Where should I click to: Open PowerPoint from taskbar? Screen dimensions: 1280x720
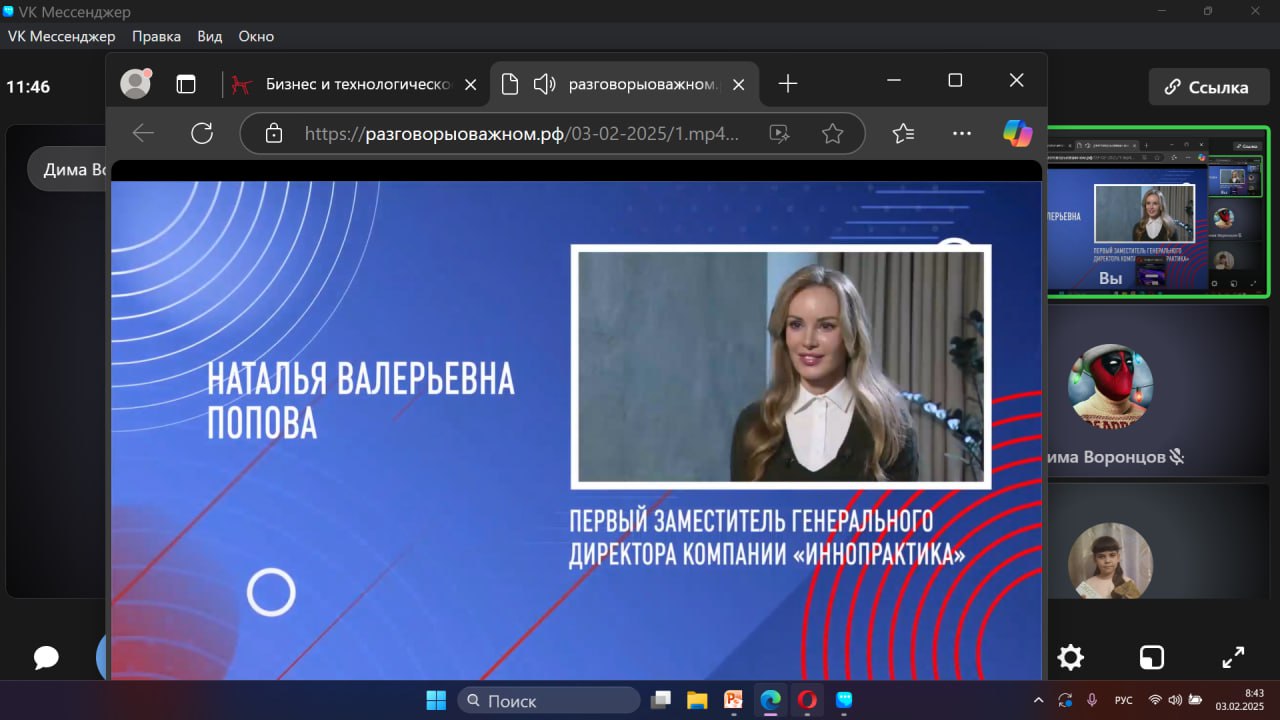tap(733, 700)
